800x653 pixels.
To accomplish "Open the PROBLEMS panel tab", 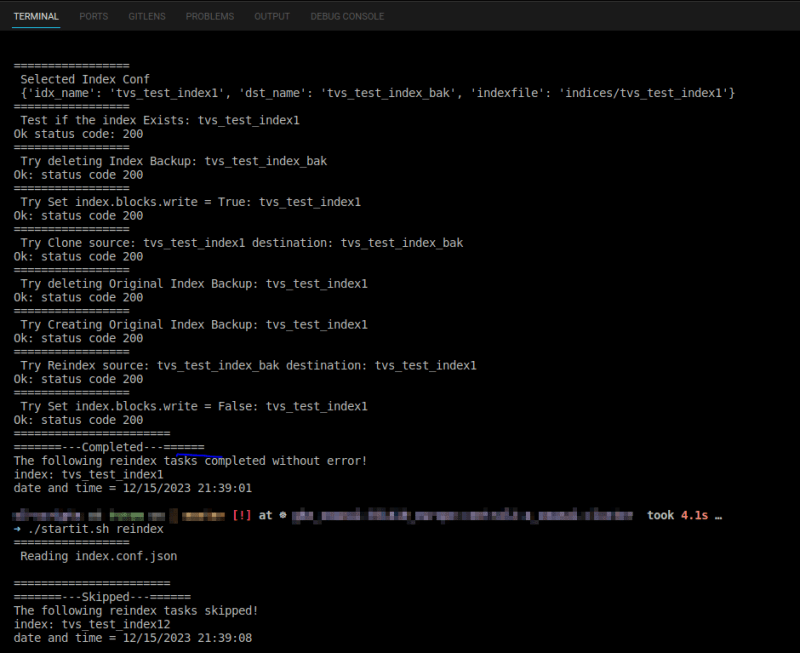I will (x=209, y=16).
